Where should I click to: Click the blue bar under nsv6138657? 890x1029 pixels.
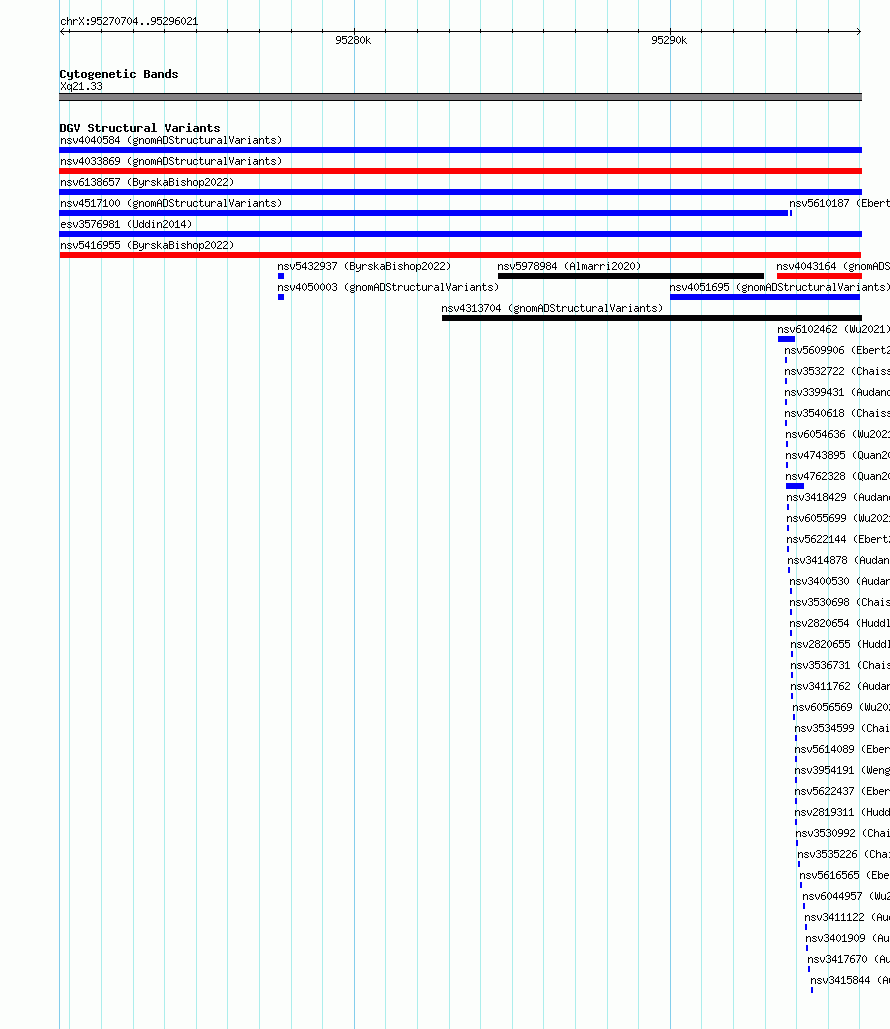pyautogui.click(x=460, y=192)
